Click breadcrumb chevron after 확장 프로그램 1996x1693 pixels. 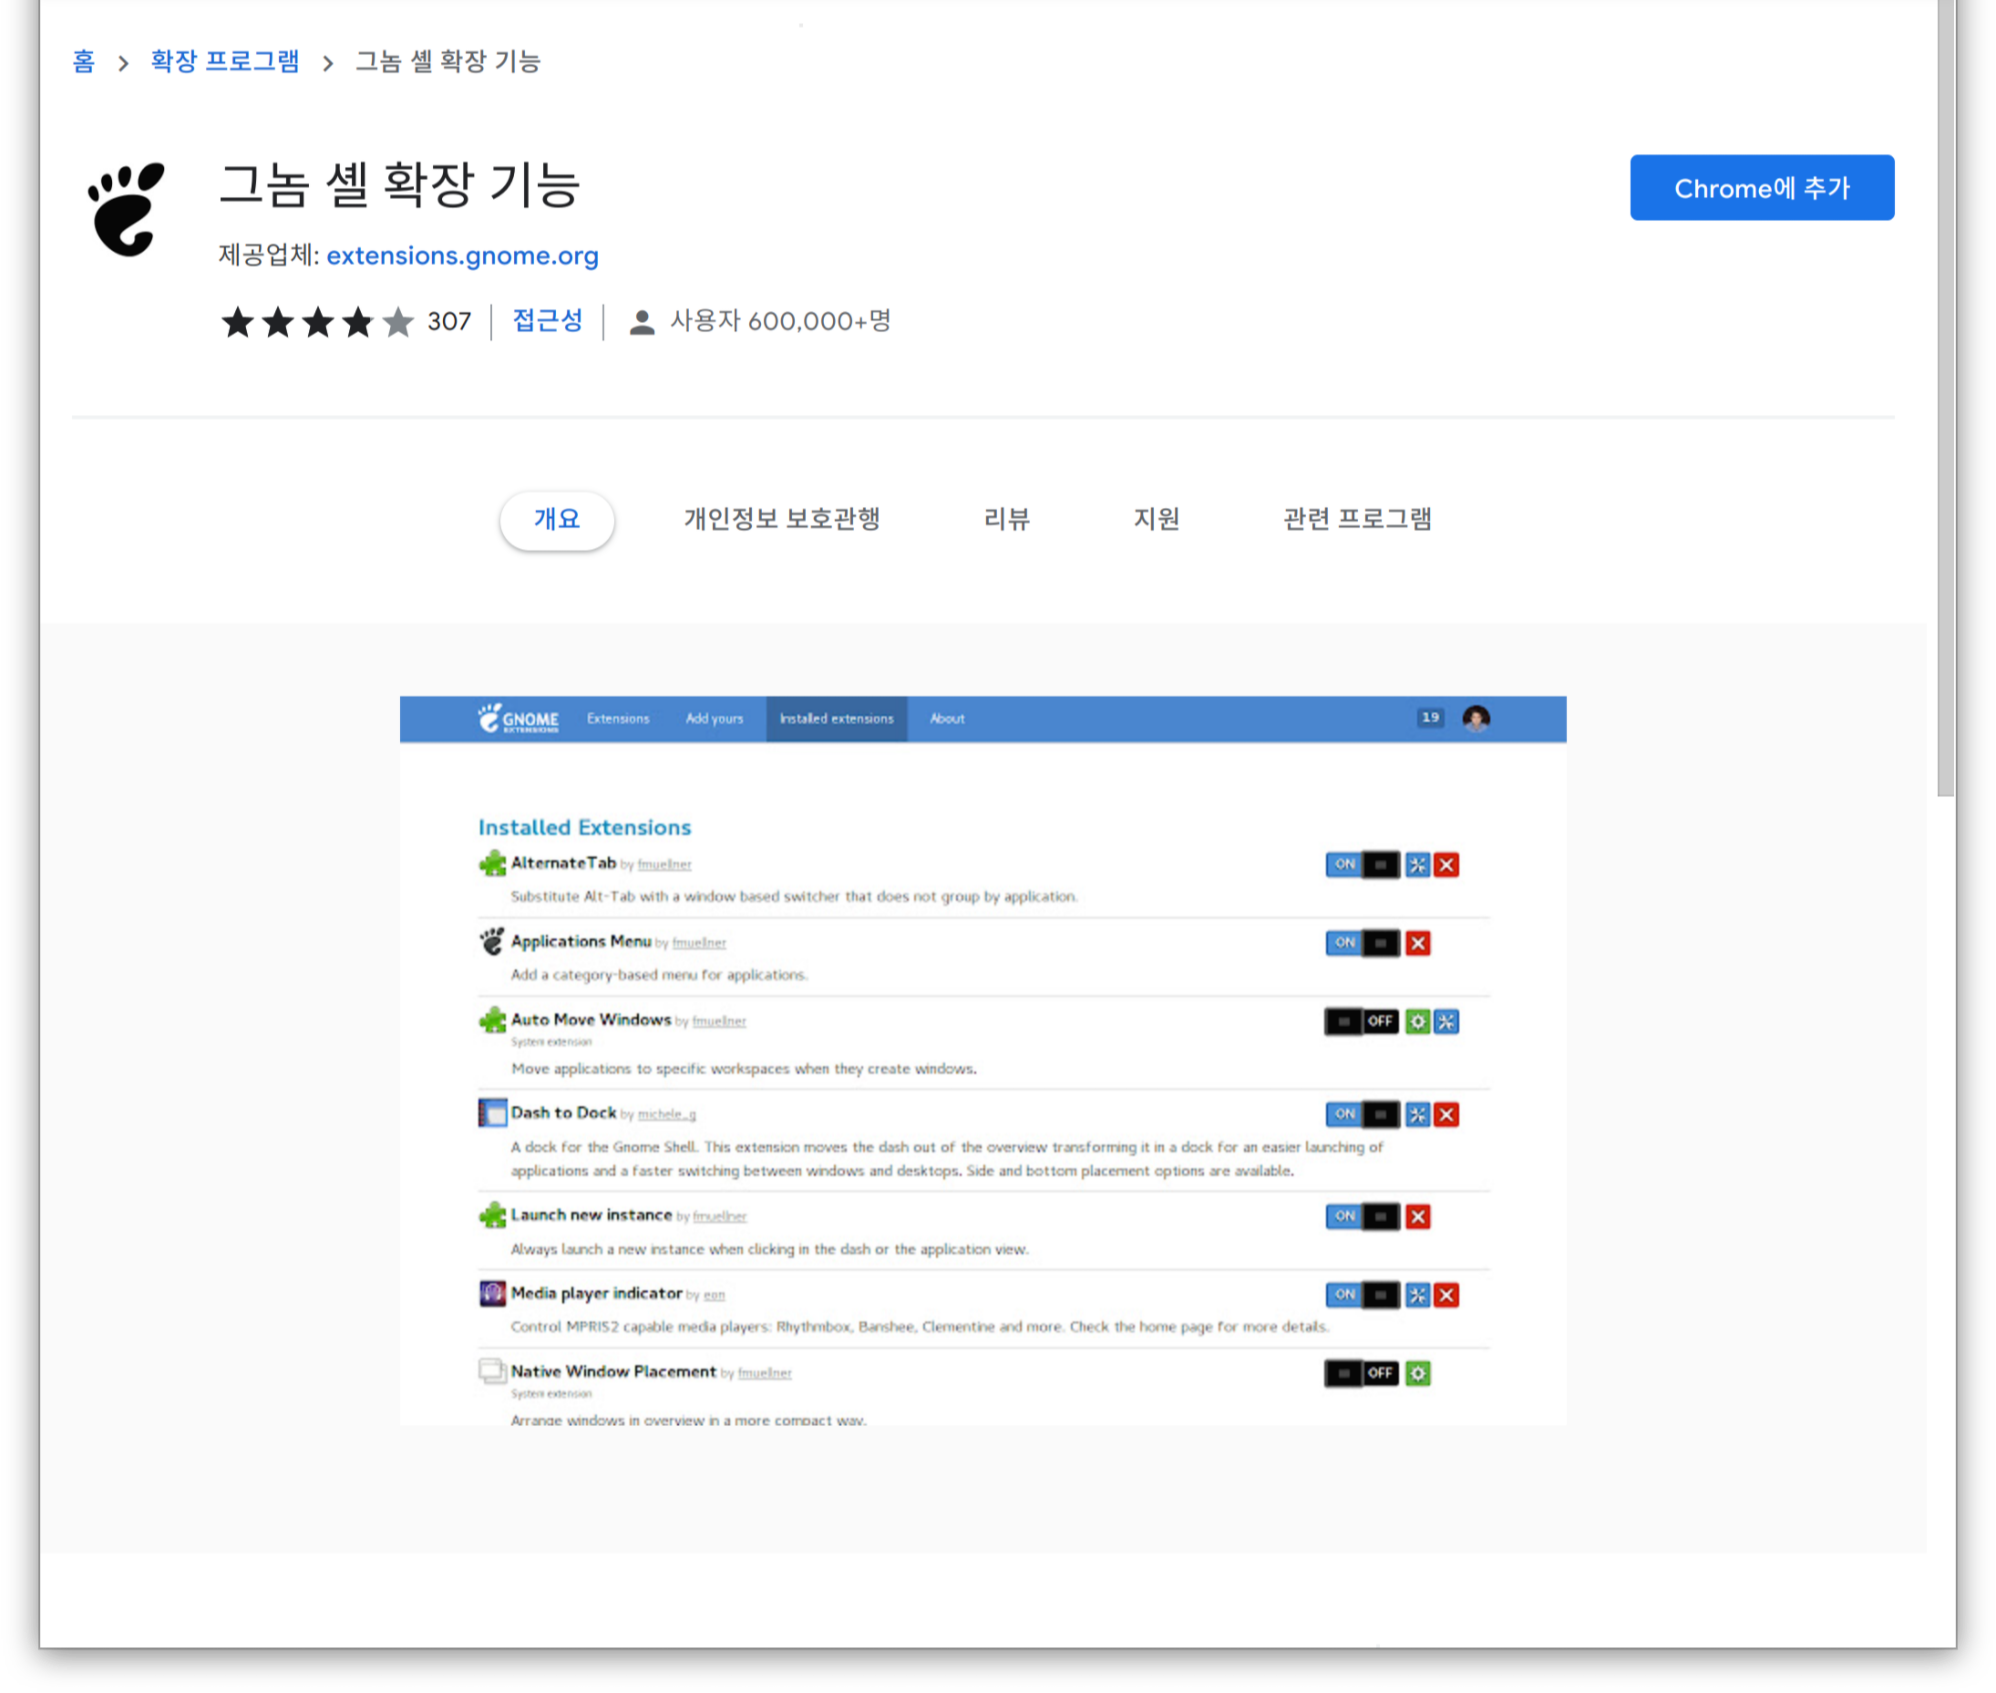[x=327, y=63]
